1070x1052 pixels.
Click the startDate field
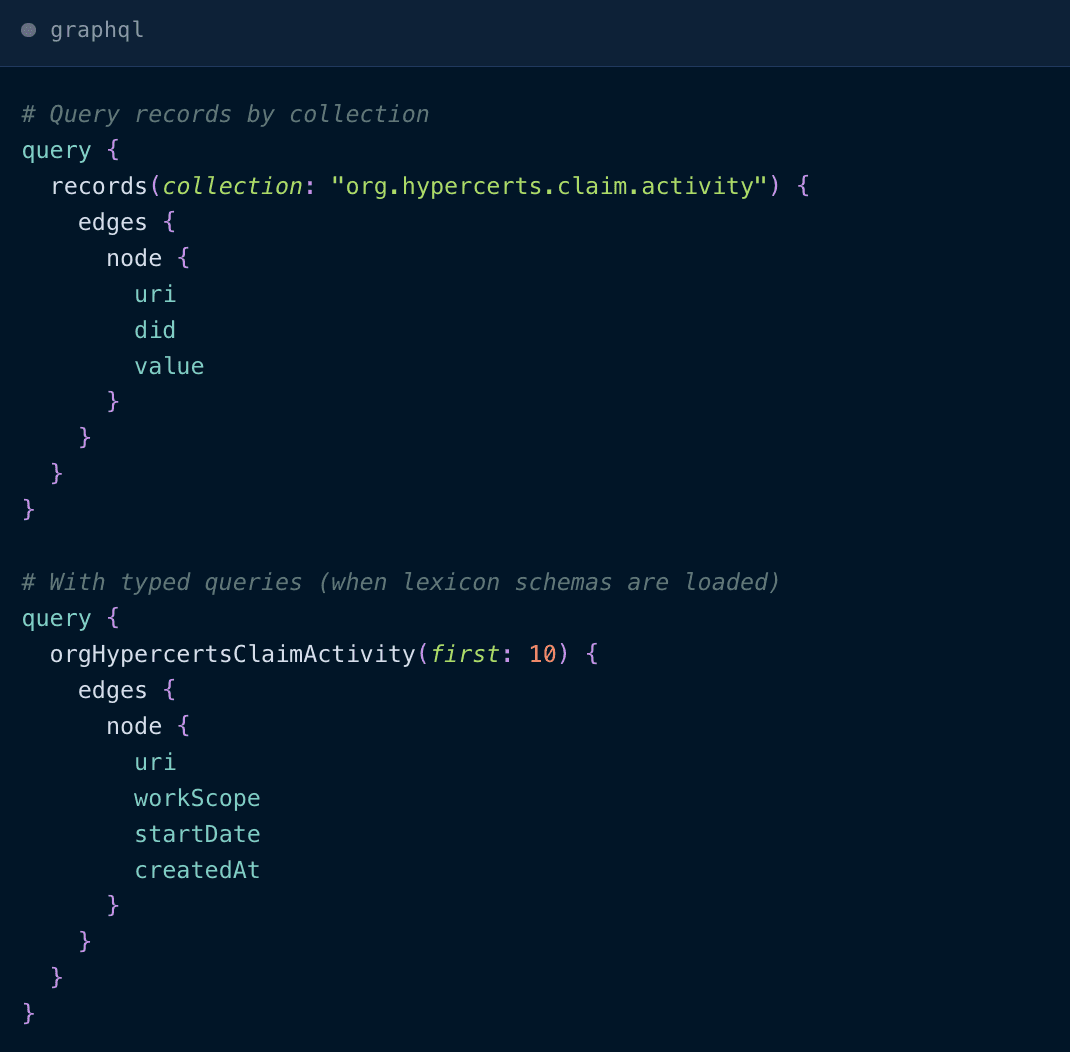[x=197, y=834]
